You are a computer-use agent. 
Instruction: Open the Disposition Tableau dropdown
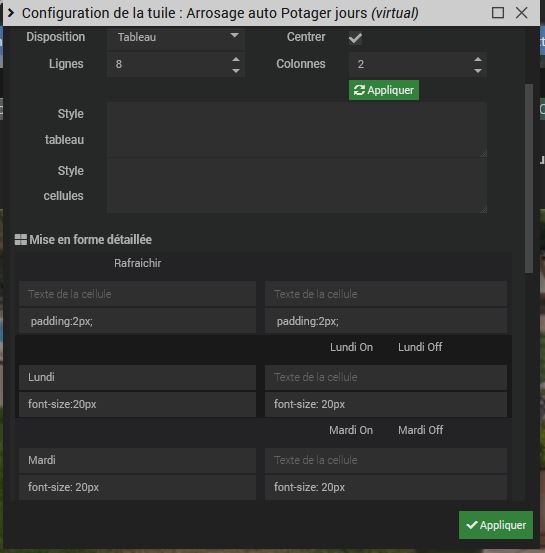(x=176, y=37)
